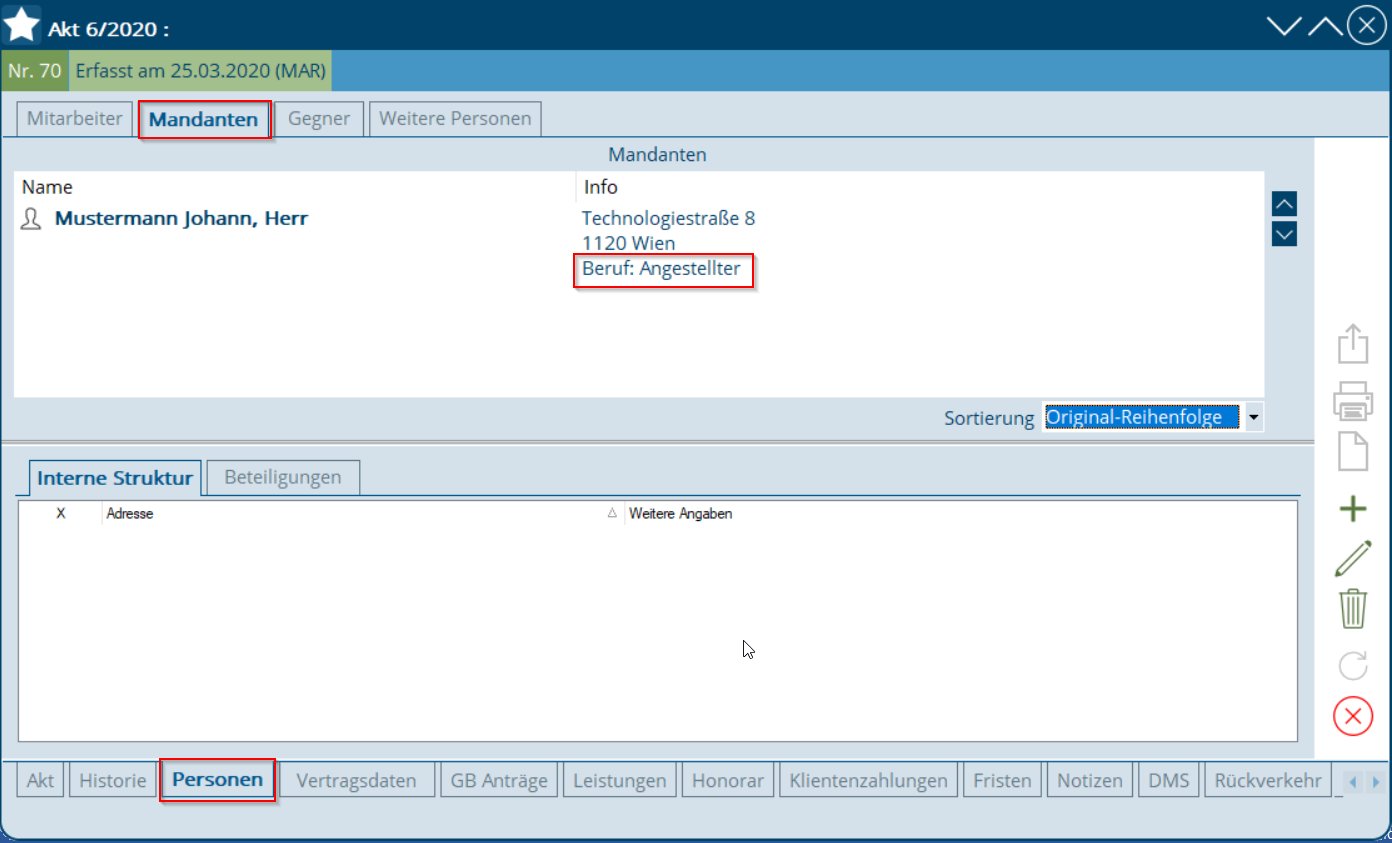Move client up with arrow button

[x=1284, y=204]
